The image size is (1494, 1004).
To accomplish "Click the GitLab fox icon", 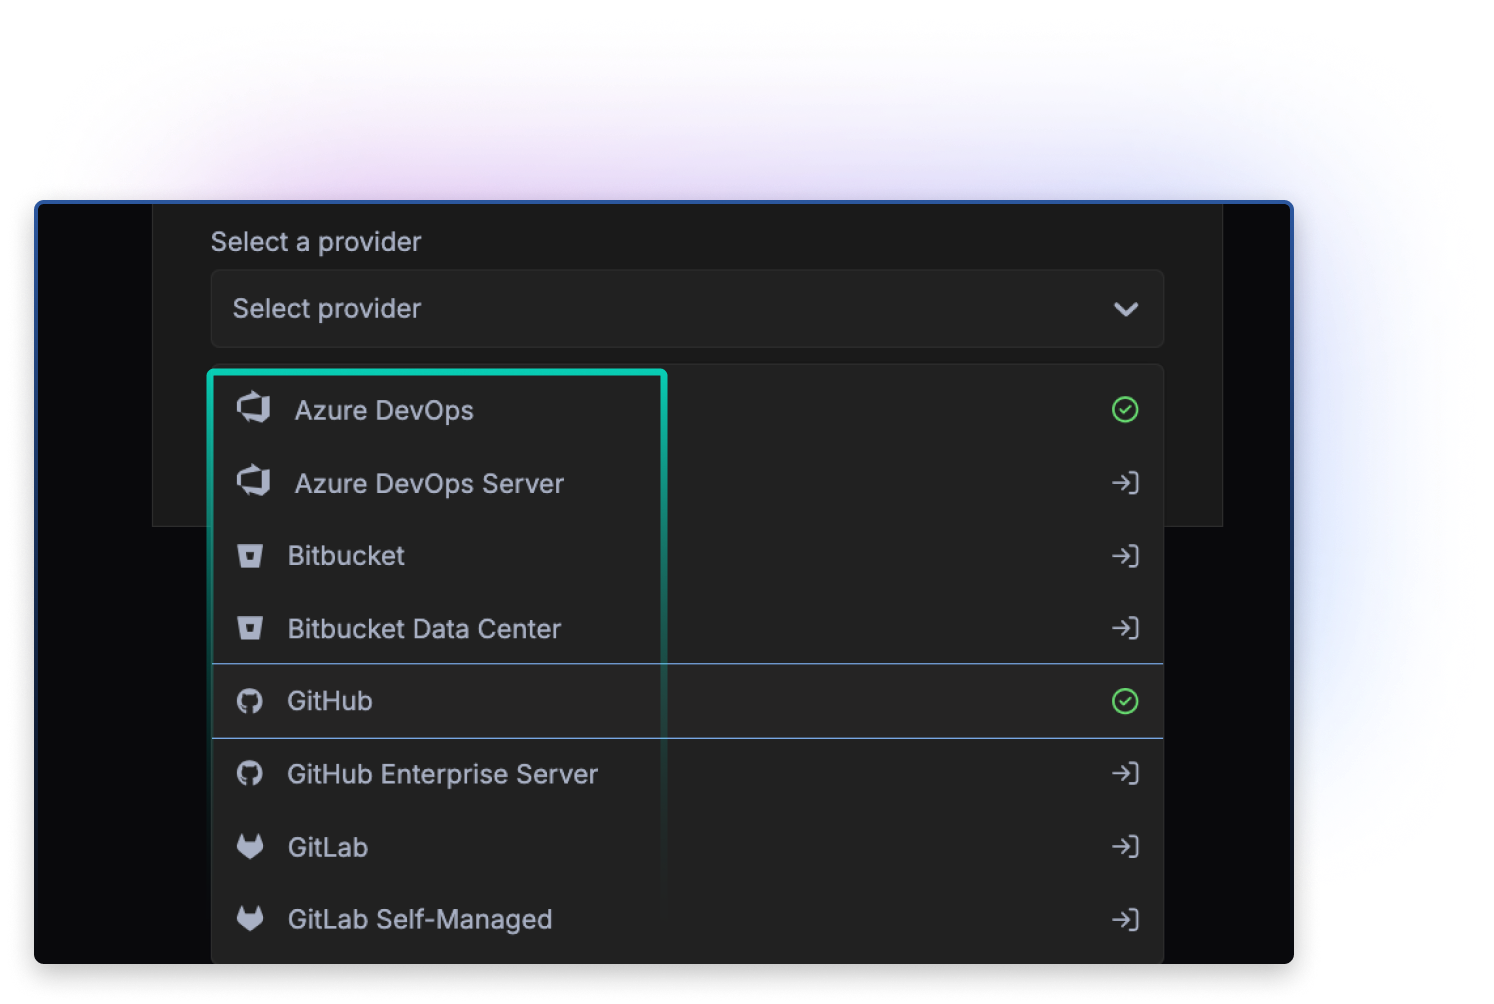I will point(250,846).
